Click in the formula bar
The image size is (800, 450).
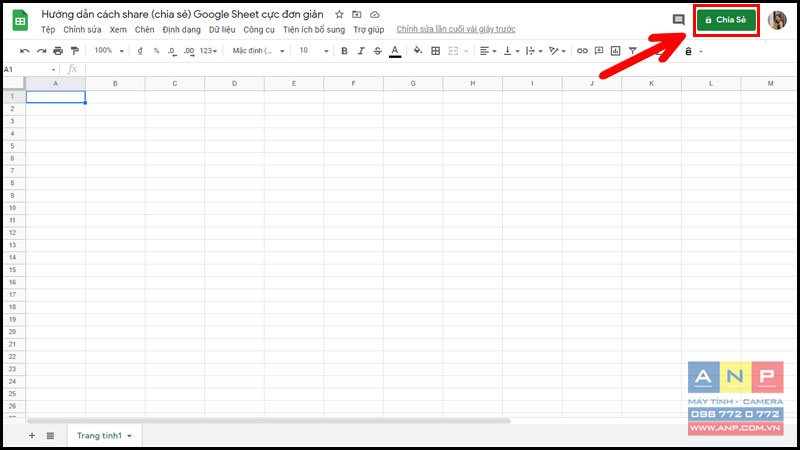[x=439, y=69]
